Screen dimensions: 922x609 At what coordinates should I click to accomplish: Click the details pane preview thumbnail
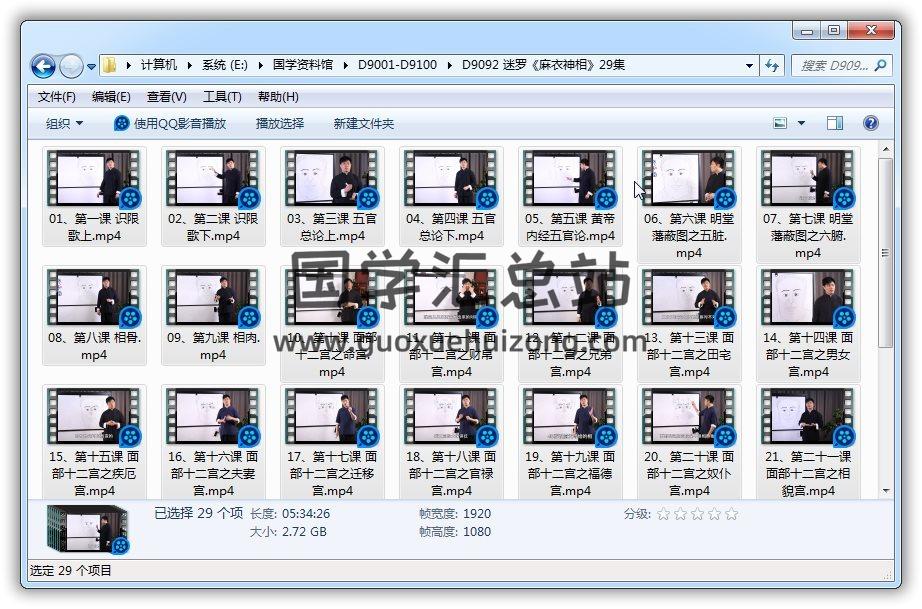(88, 529)
